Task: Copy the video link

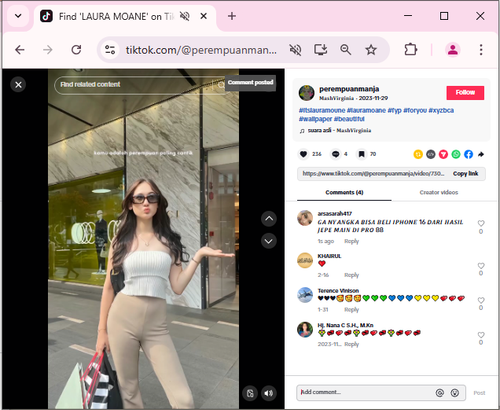Action: (465, 174)
